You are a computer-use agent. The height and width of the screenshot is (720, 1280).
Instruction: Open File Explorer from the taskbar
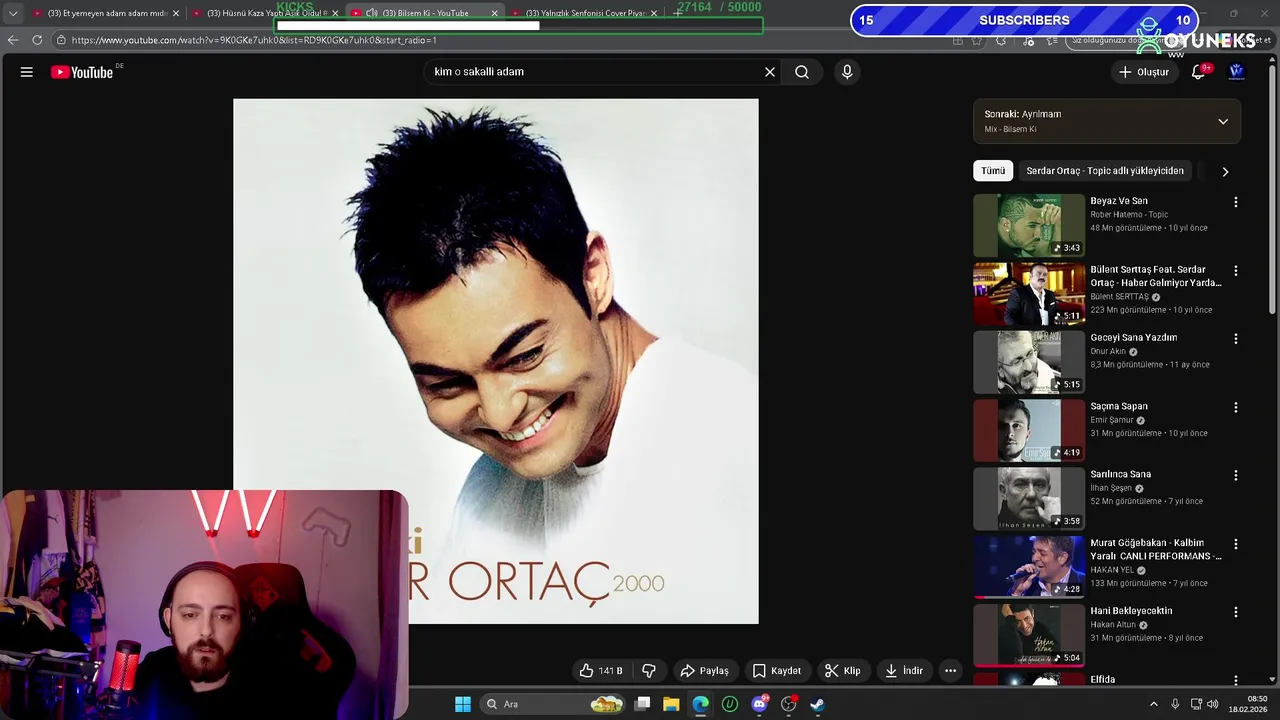[x=671, y=704]
